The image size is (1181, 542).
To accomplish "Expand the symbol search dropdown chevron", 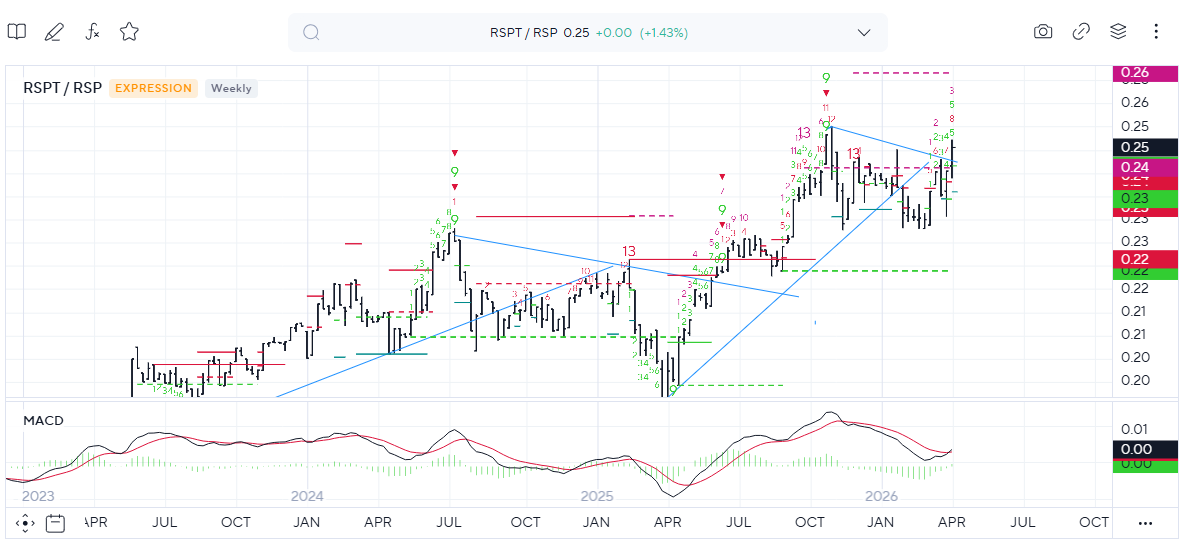I will pos(864,33).
